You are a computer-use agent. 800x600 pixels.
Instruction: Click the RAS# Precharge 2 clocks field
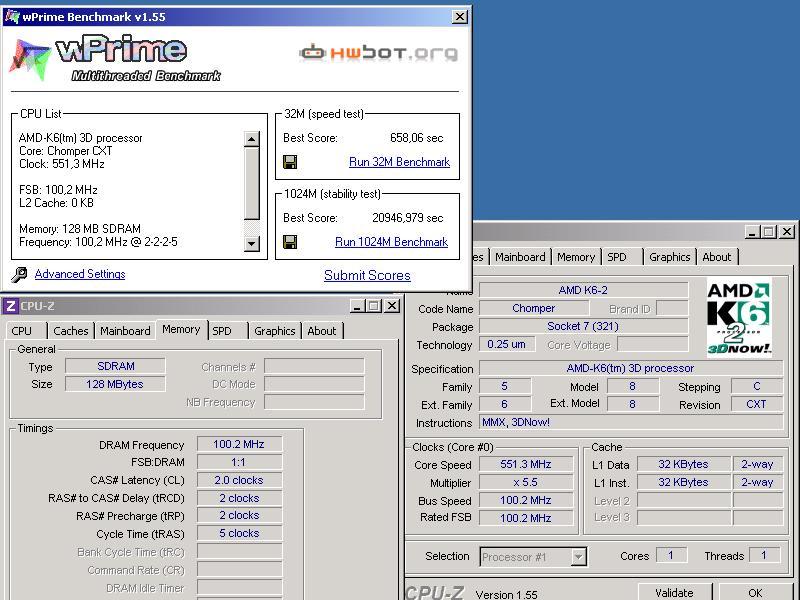(239, 515)
